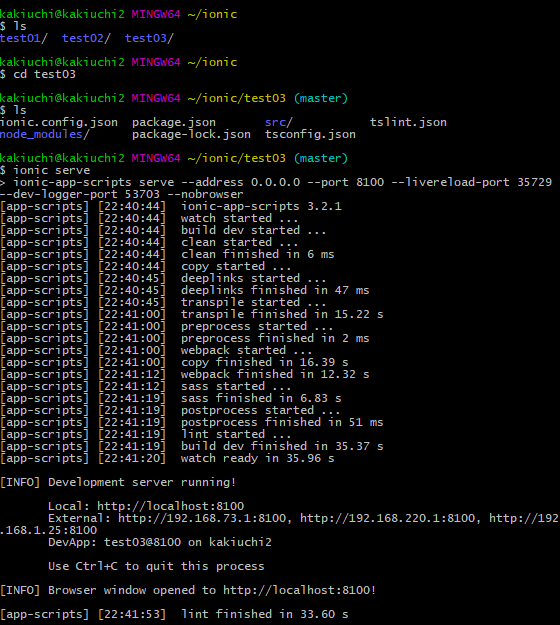The image size is (560, 625).
Task: Click the ionic.config.json file name
Action: pyautogui.click(x=59, y=122)
